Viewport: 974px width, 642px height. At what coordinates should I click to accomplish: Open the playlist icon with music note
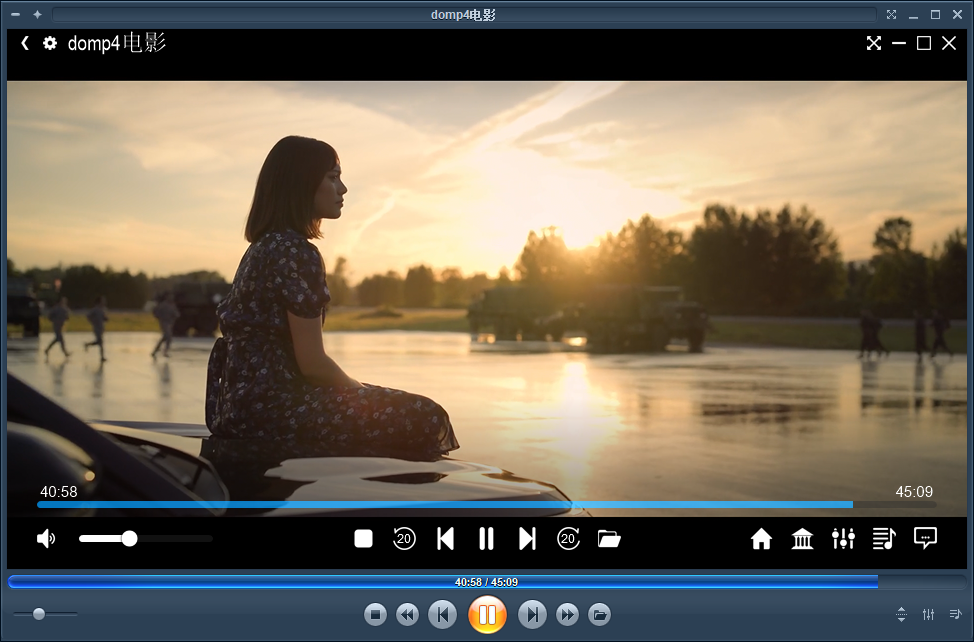pos(884,539)
